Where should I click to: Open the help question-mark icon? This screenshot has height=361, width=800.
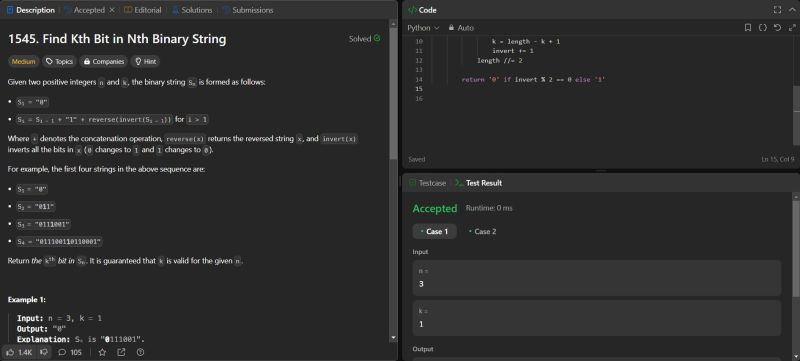(140, 352)
